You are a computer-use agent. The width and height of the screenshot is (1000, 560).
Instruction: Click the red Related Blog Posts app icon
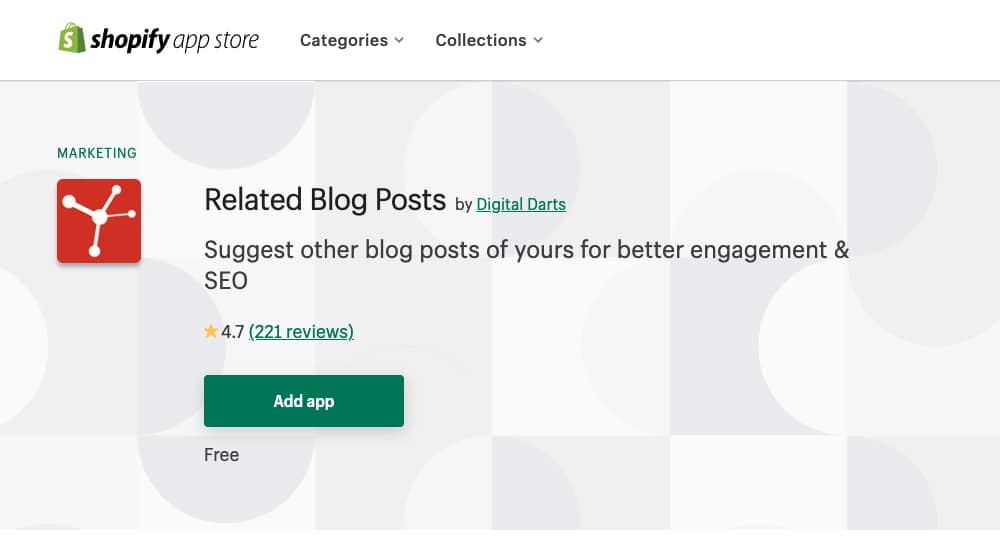(99, 221)
